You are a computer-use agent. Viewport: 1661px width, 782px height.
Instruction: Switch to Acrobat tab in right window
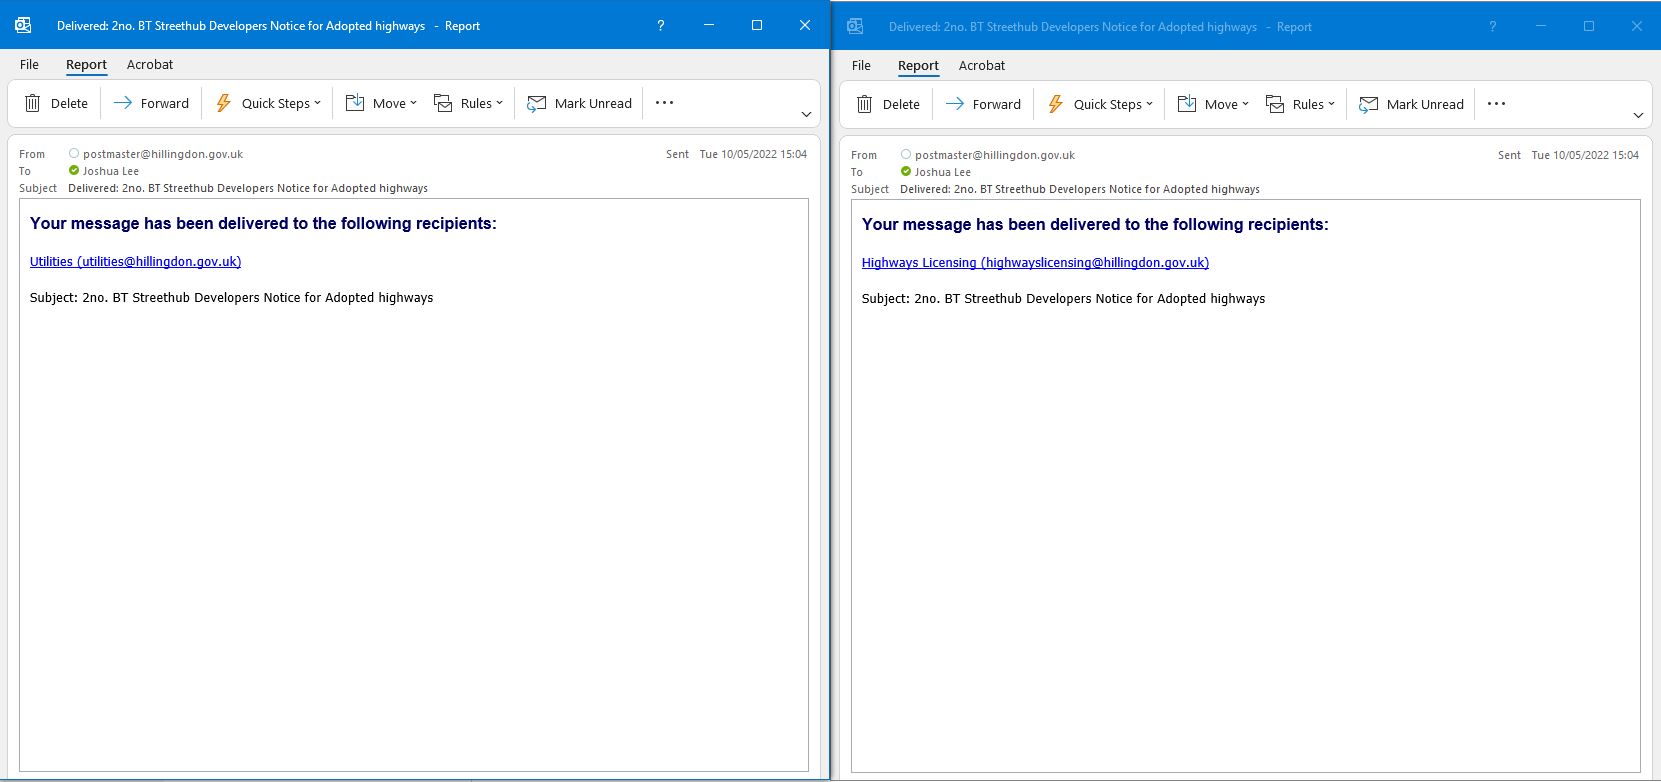(981, 65)
